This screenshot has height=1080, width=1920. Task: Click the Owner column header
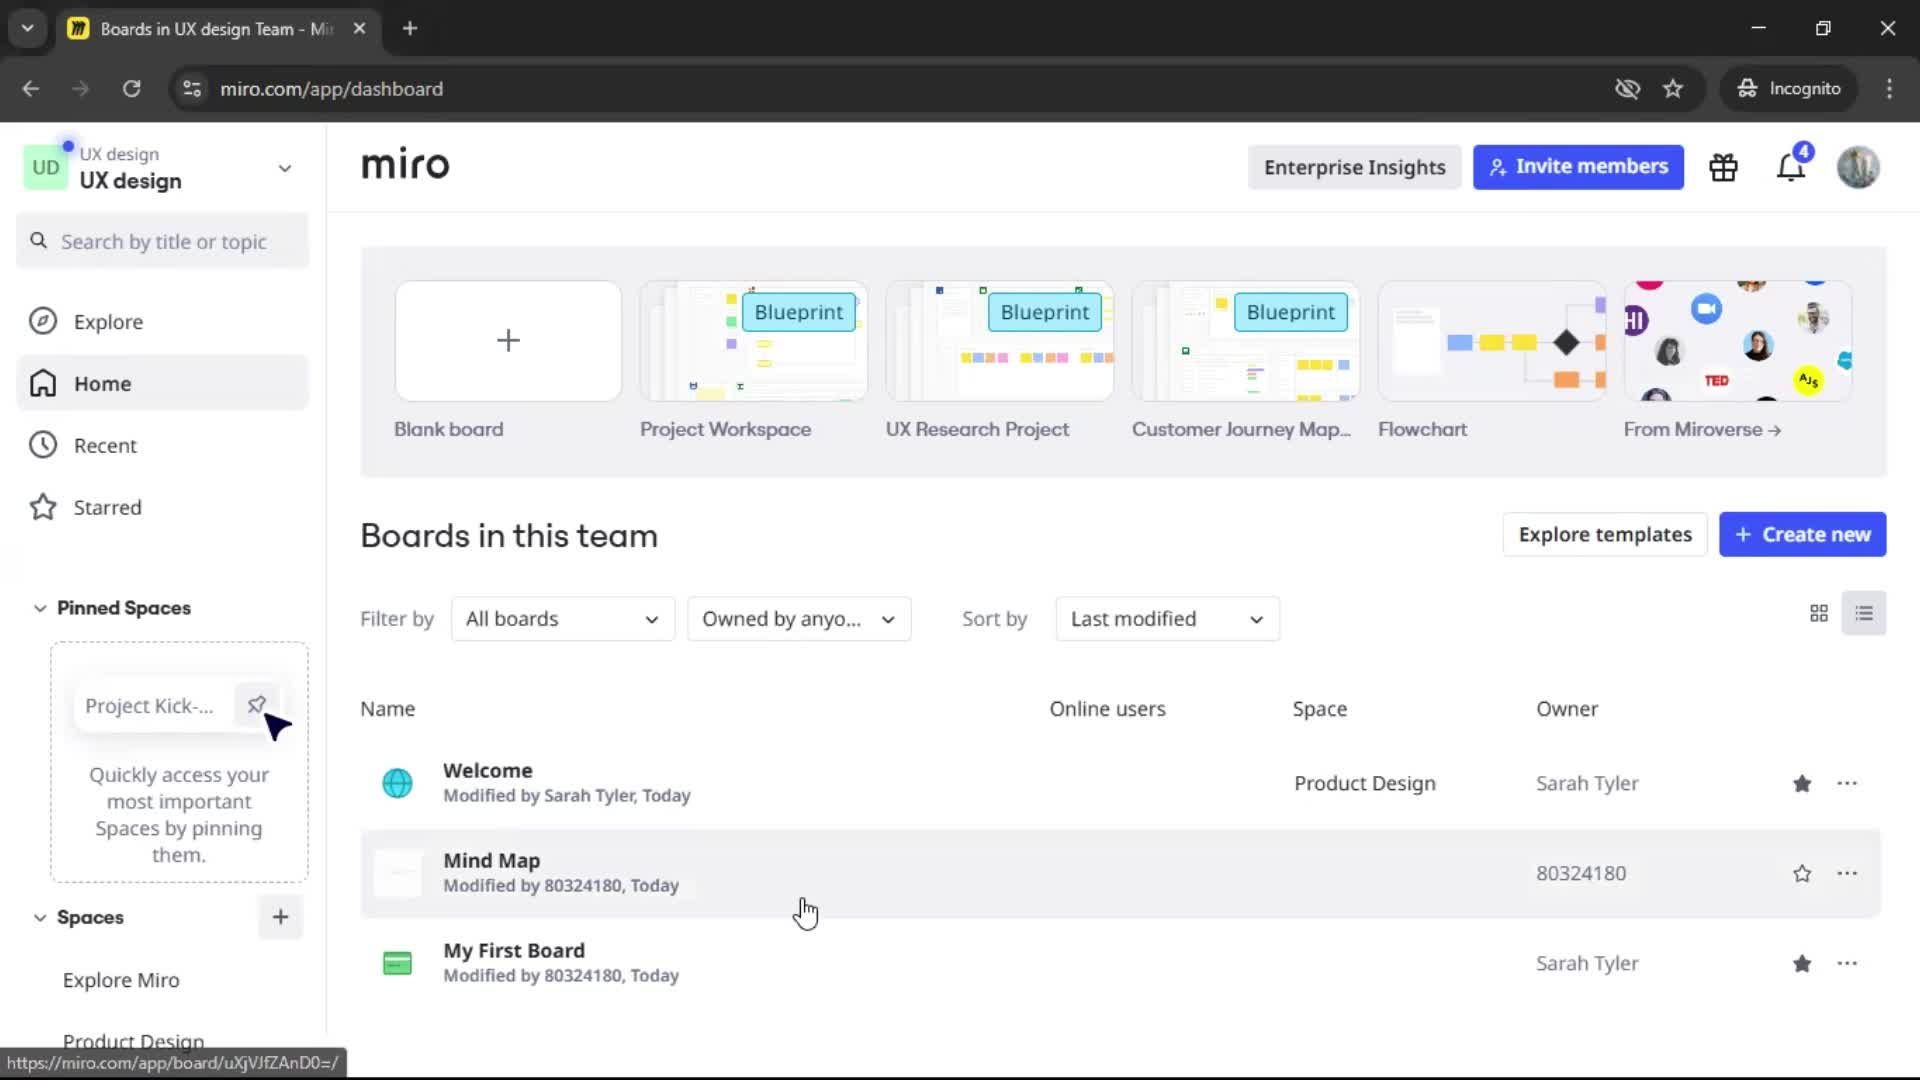coord(1567,709)
